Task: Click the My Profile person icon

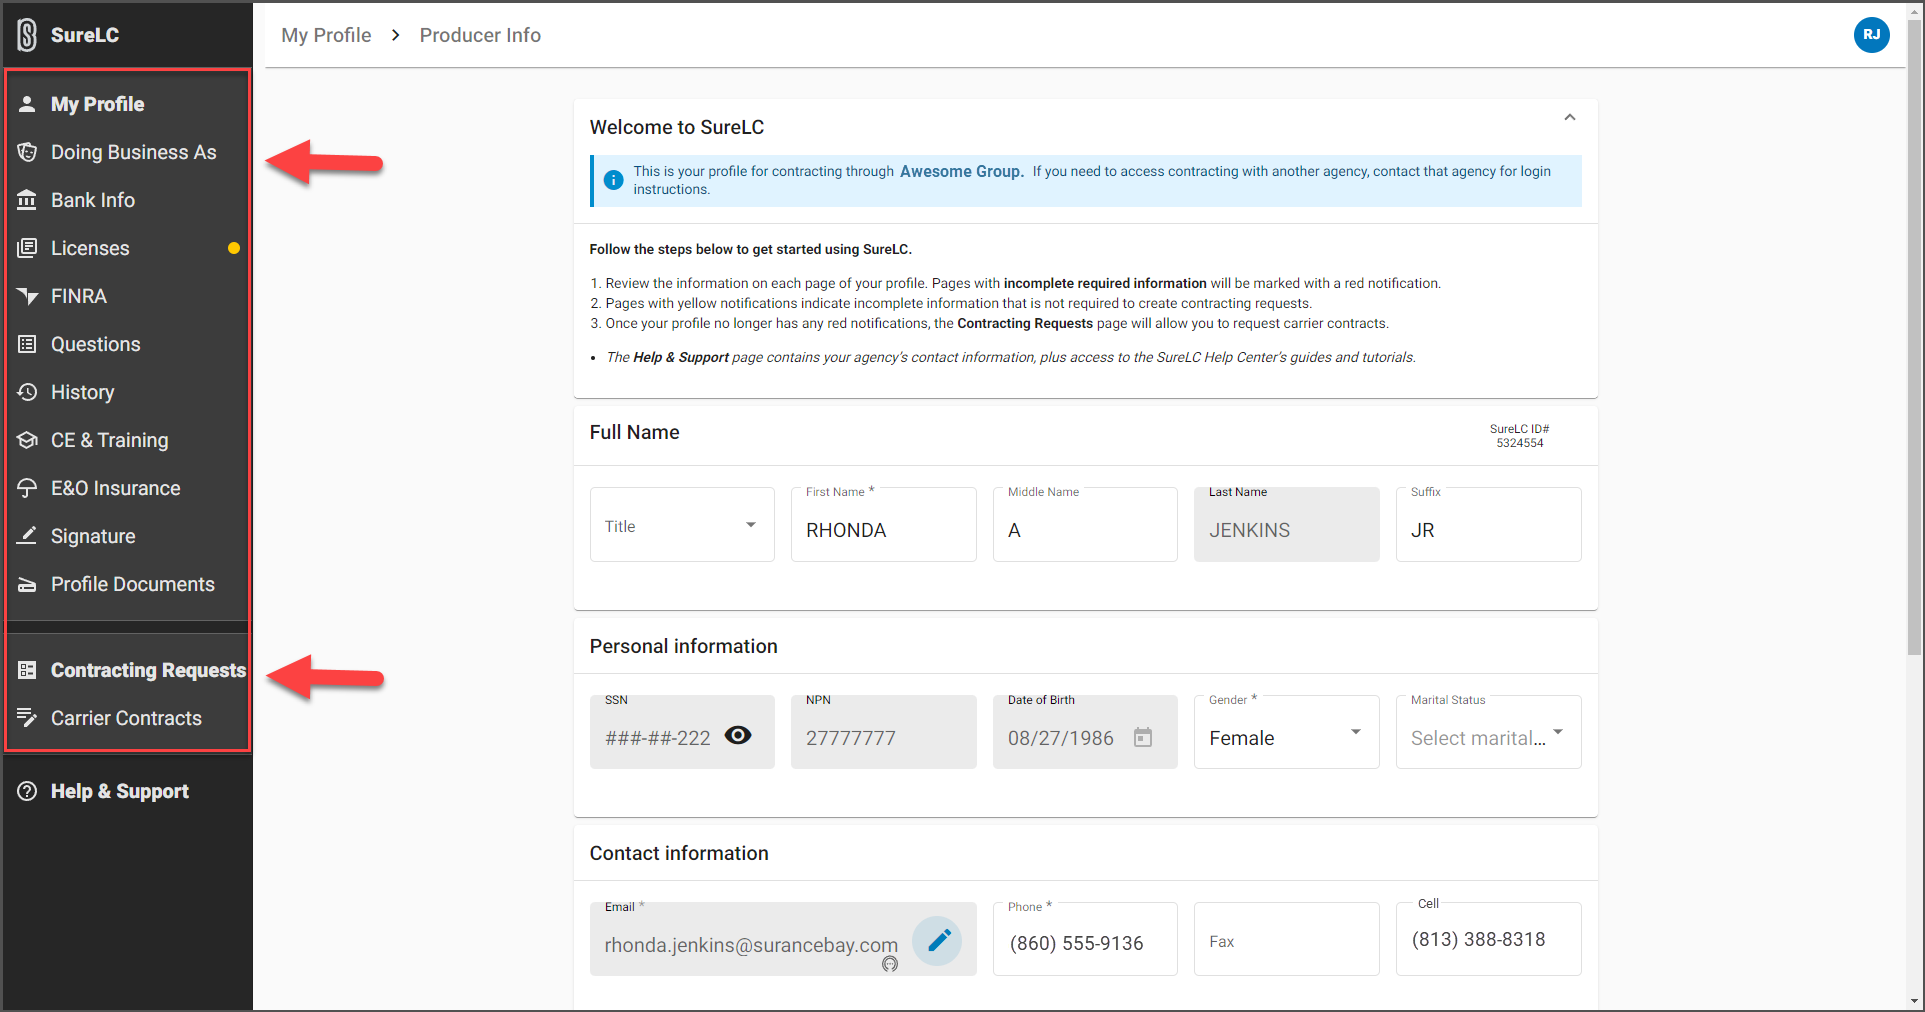Action: tap(27, 104)
